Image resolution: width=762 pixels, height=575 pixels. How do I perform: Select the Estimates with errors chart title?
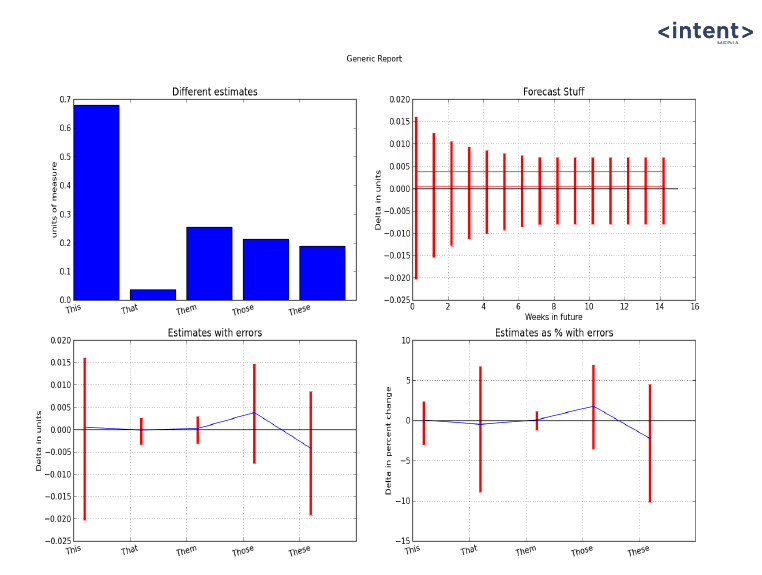pos(214,333)
